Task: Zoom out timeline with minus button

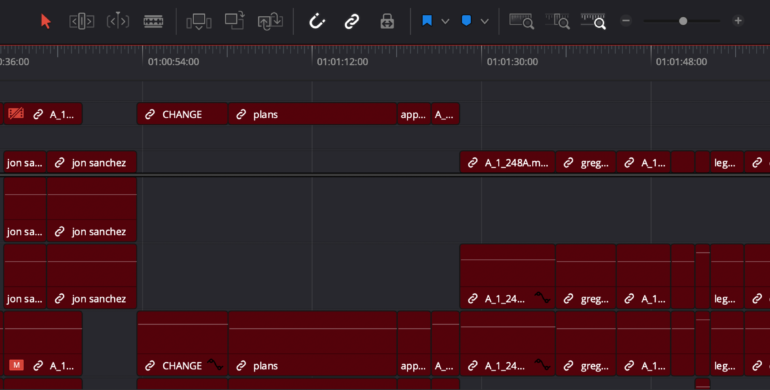Action: coord(626,21)
